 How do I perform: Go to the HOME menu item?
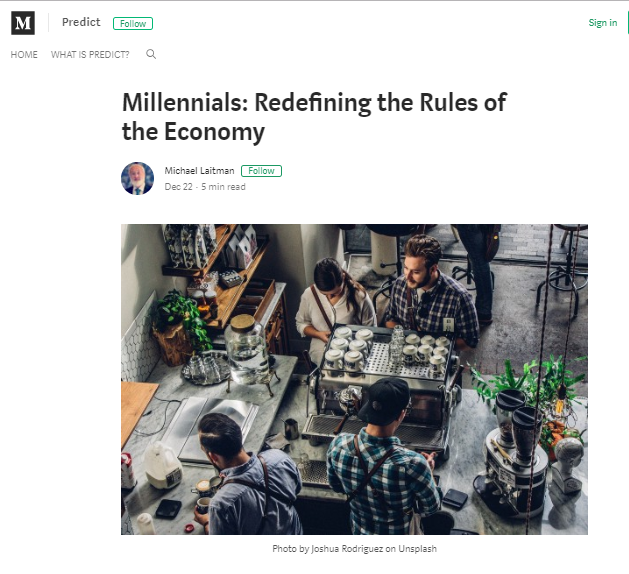click(x=24, y=54)
